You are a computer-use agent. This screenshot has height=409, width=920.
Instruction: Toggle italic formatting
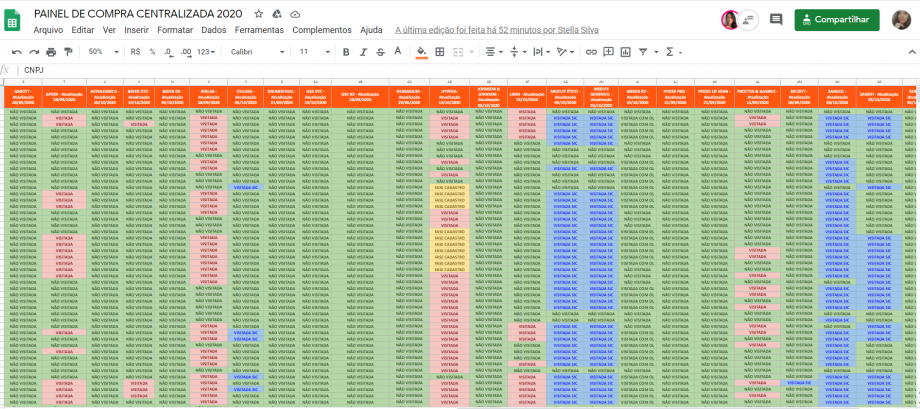point(364,51)
